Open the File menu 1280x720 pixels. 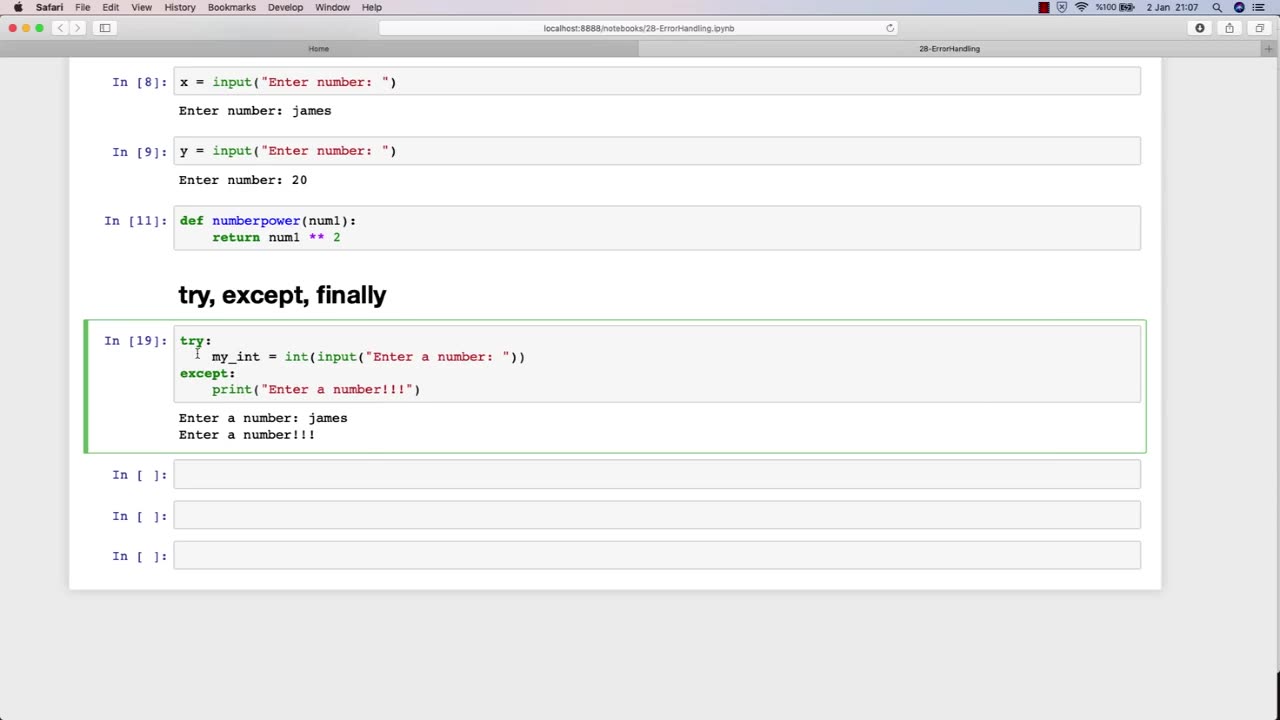[83, 7]
